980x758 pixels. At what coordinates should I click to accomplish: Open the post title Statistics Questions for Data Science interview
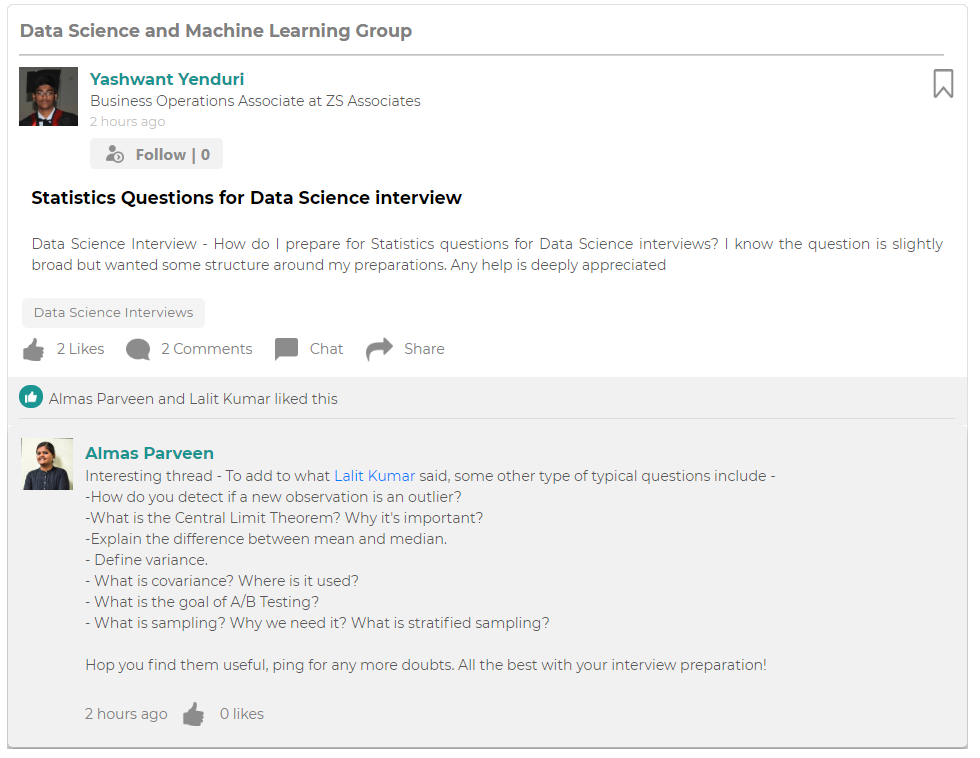click(x=246, y=198)
